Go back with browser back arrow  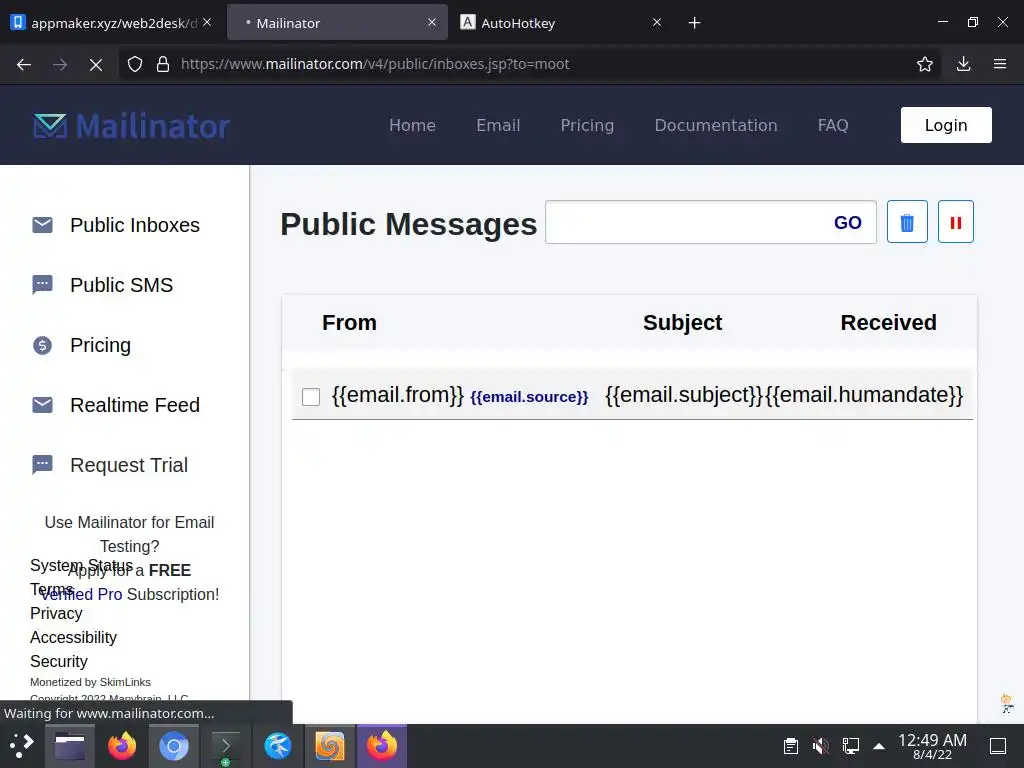(24, 64)
